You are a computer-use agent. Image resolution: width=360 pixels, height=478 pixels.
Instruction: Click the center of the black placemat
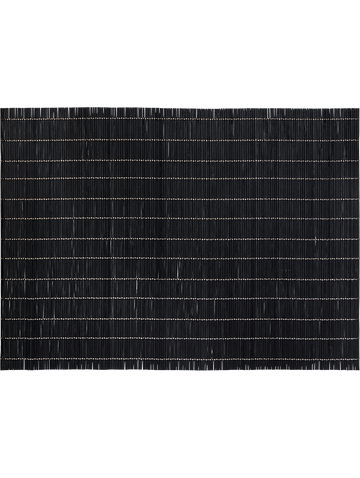(x=180, y=239)
